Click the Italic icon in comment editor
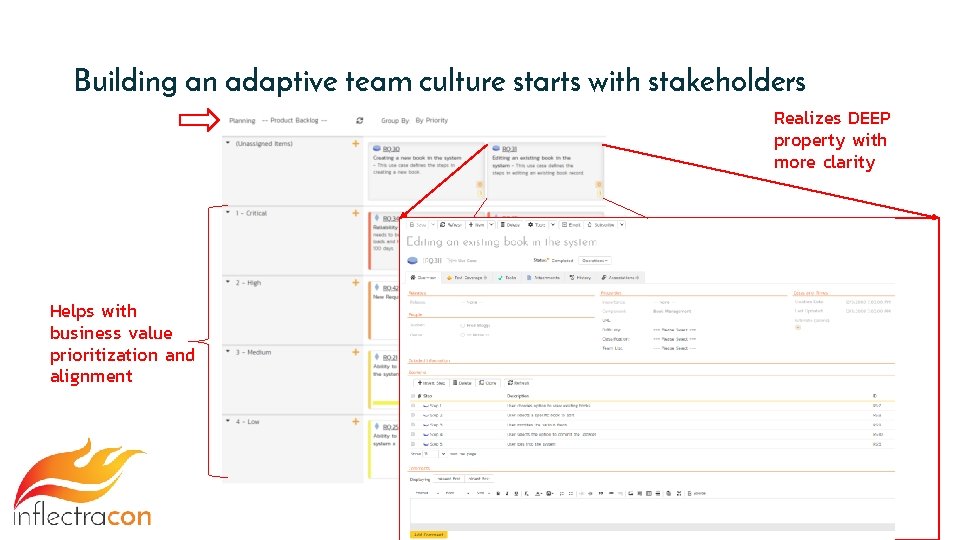The height and width of the screenshot is (540, 960). click(507, 493)
